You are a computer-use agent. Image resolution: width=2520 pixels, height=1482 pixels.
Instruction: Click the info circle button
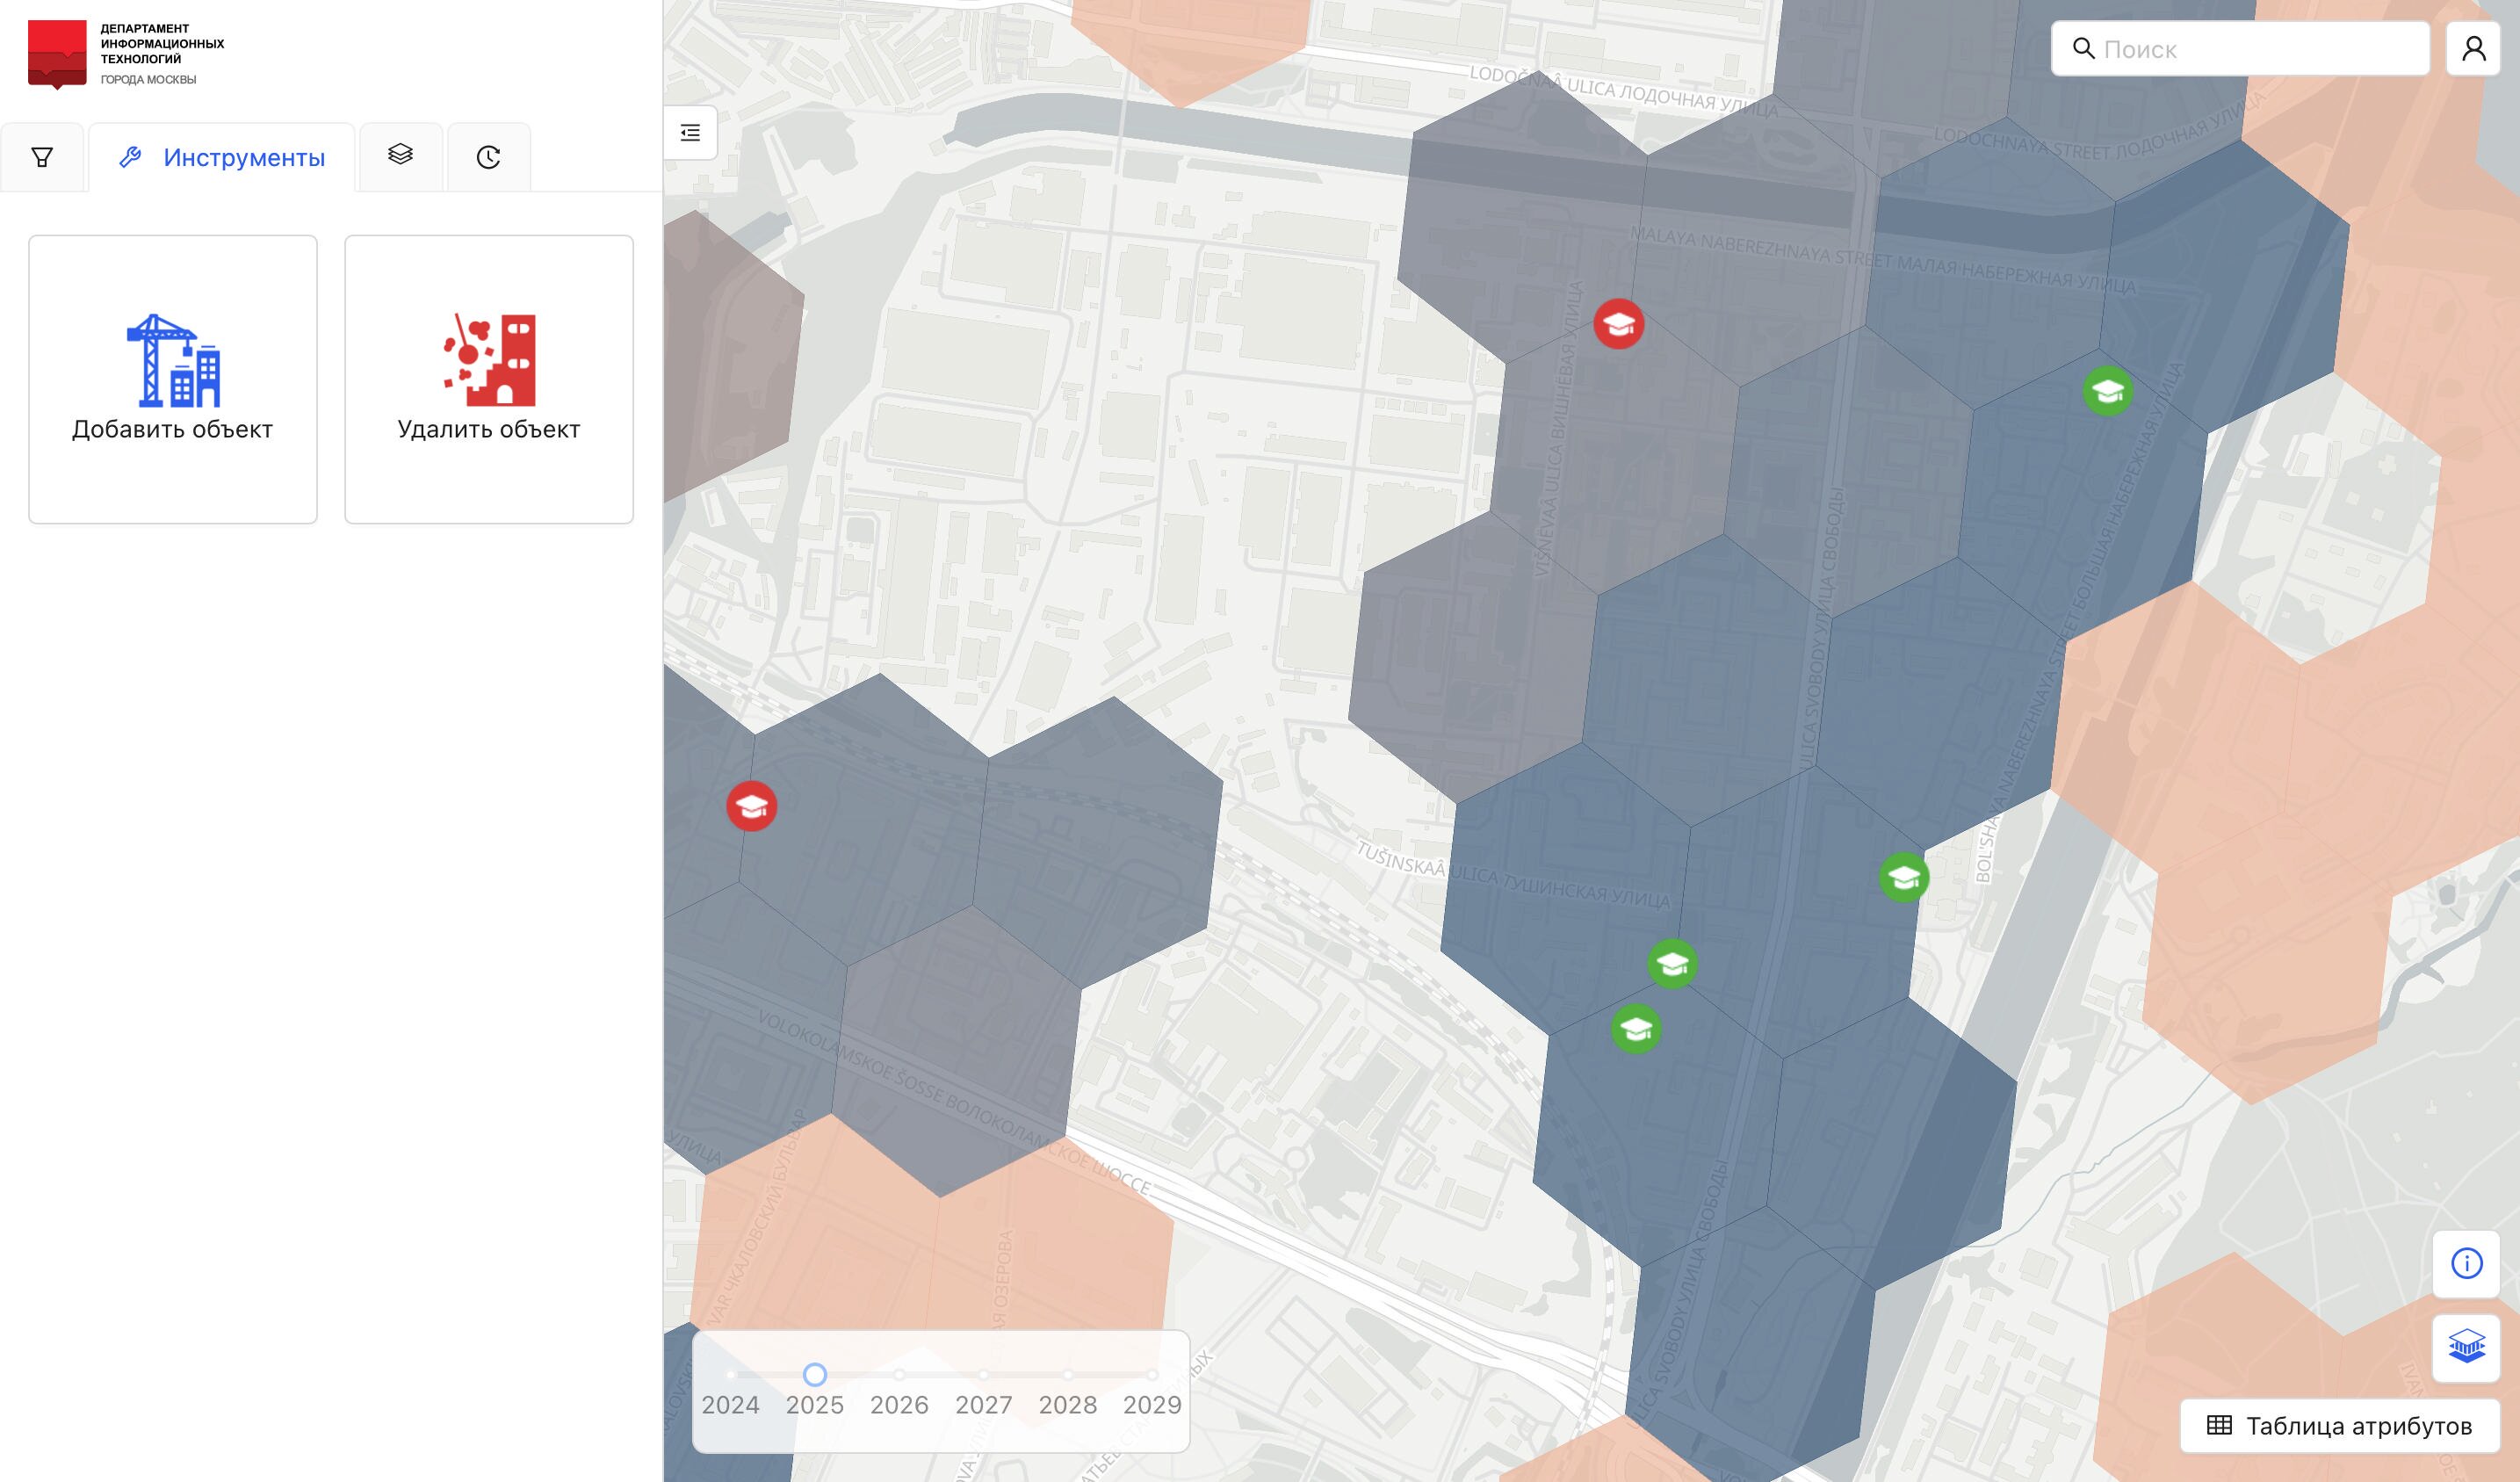[x=2466, y=1264]
